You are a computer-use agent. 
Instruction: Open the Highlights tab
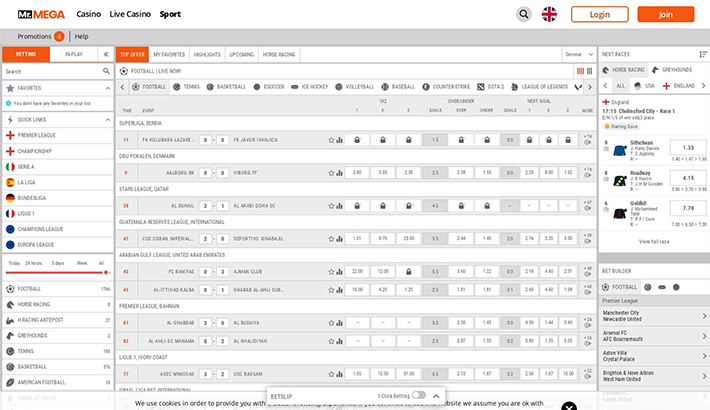(207, 54)
